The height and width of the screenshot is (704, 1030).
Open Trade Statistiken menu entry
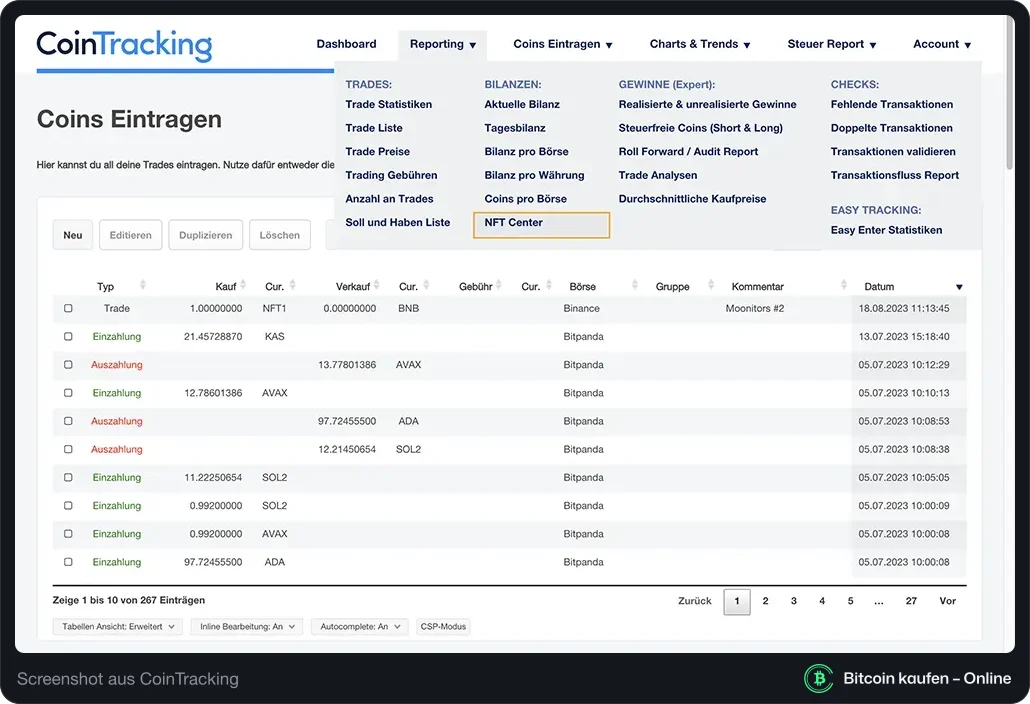coord(389,104)
